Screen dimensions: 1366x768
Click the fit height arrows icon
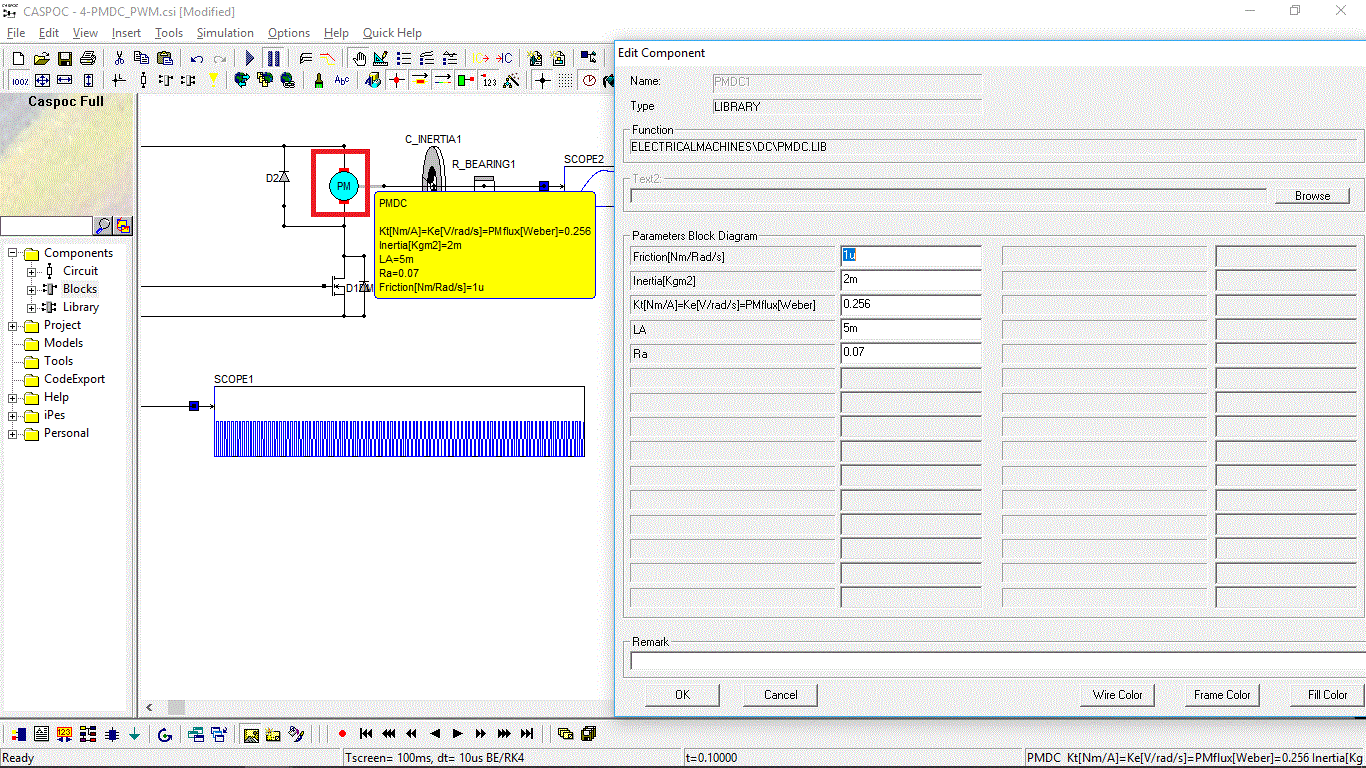tap(88, 80)
